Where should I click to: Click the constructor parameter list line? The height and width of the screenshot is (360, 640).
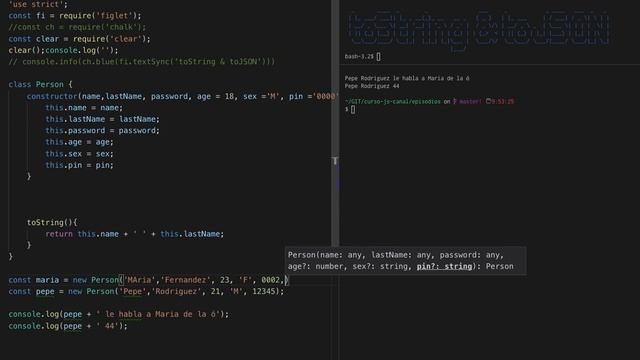(181, 96)
